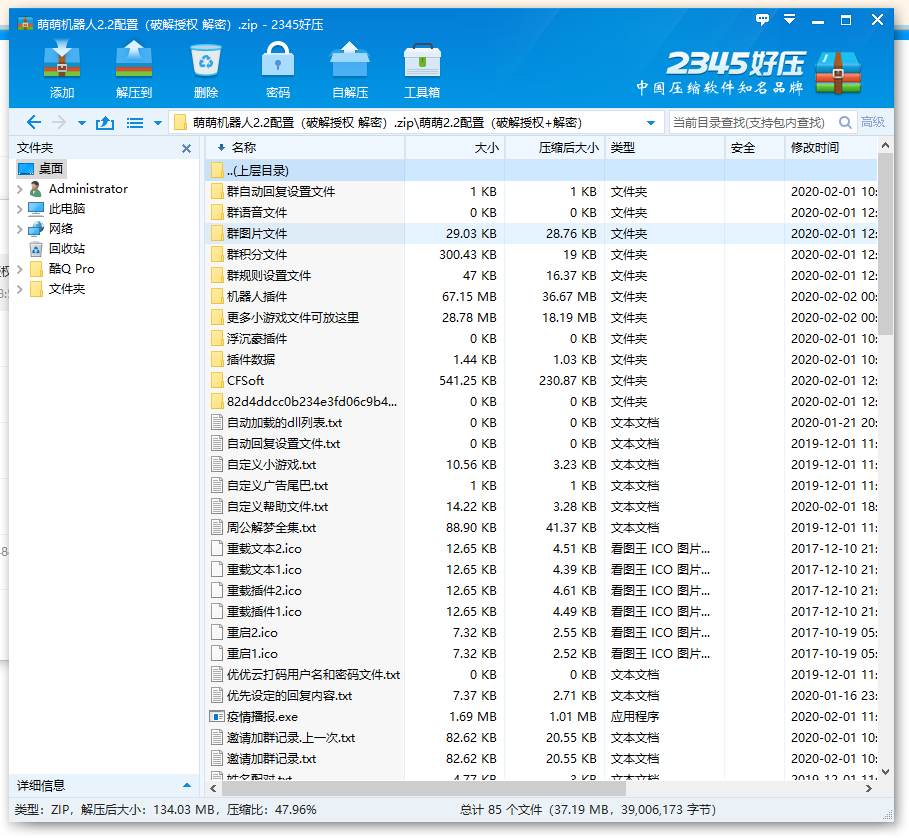
Task: Open the view mode dropdown arrow
Action: pyautogui.click(x=157, y=123)
